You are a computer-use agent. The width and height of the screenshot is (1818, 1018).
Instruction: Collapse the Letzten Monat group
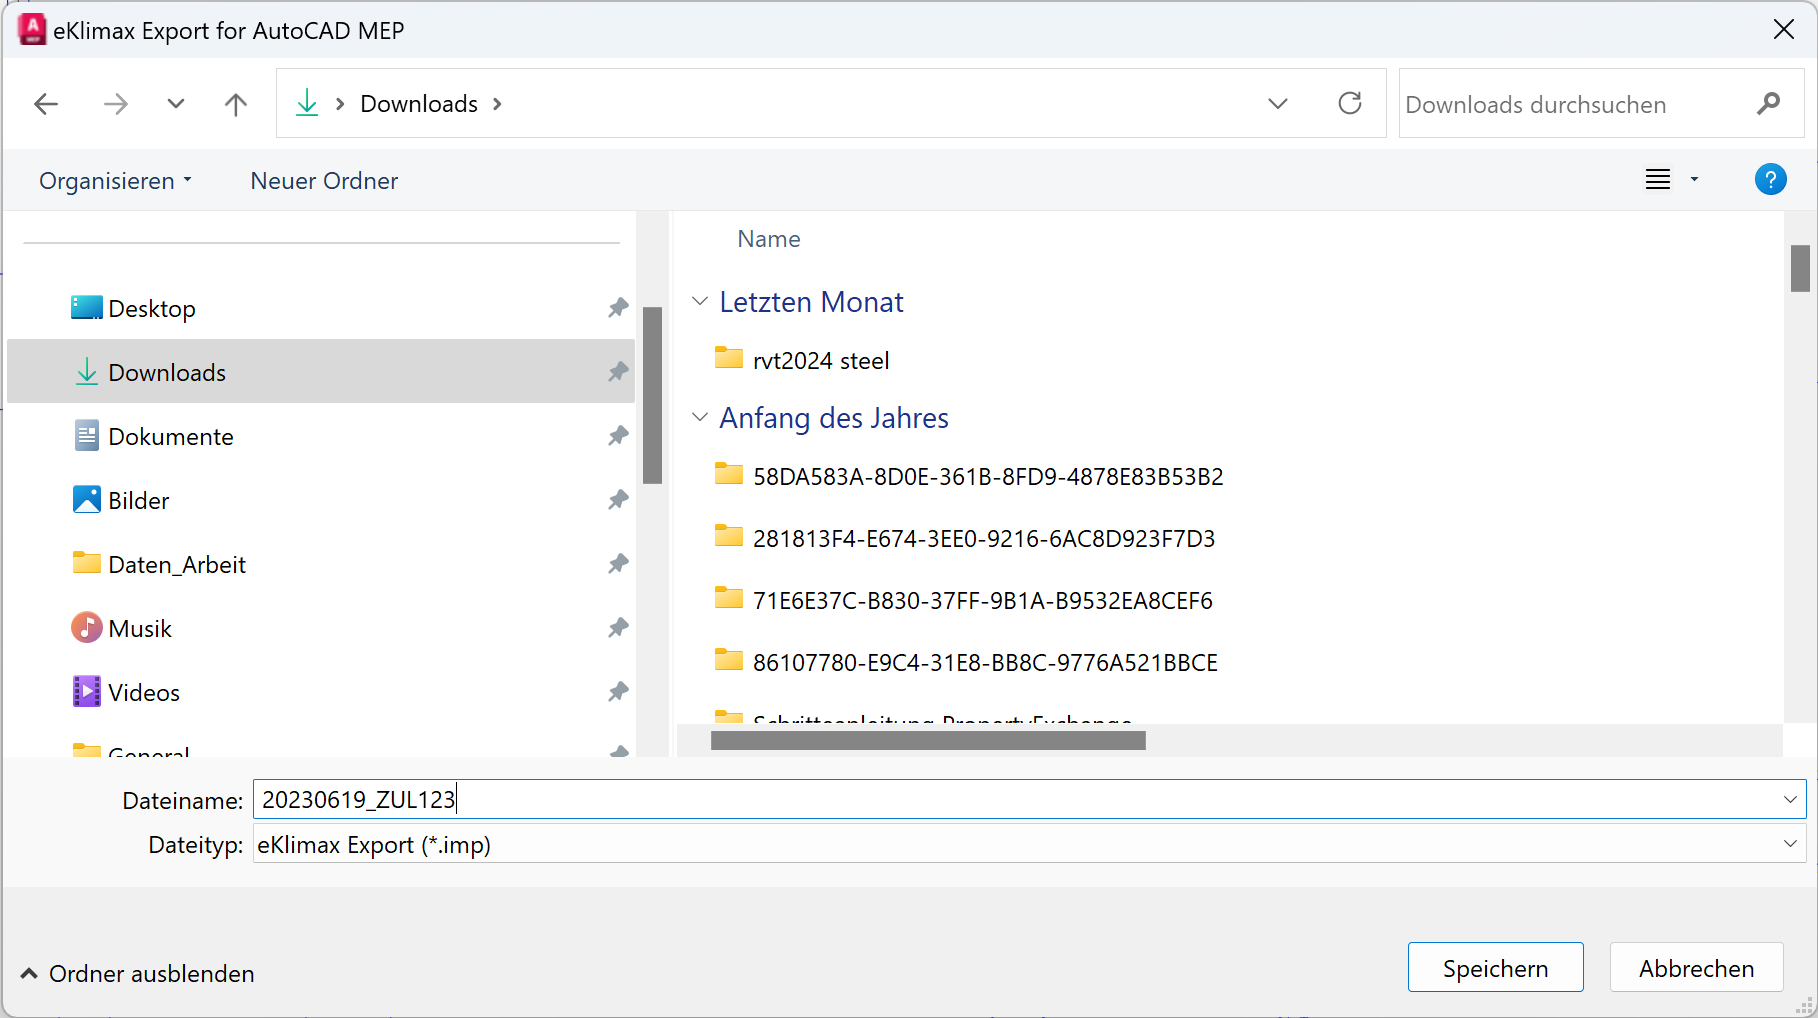(x=700, y=301)
